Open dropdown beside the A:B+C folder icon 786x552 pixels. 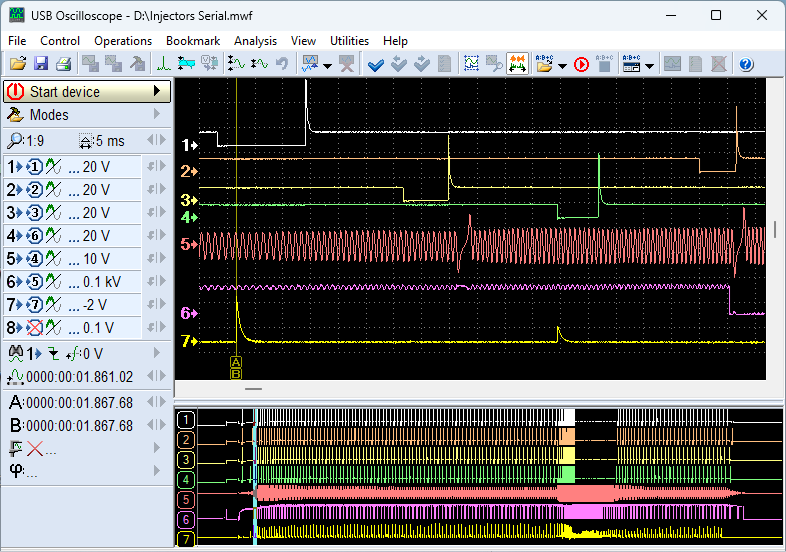click(x=562, y=66)
